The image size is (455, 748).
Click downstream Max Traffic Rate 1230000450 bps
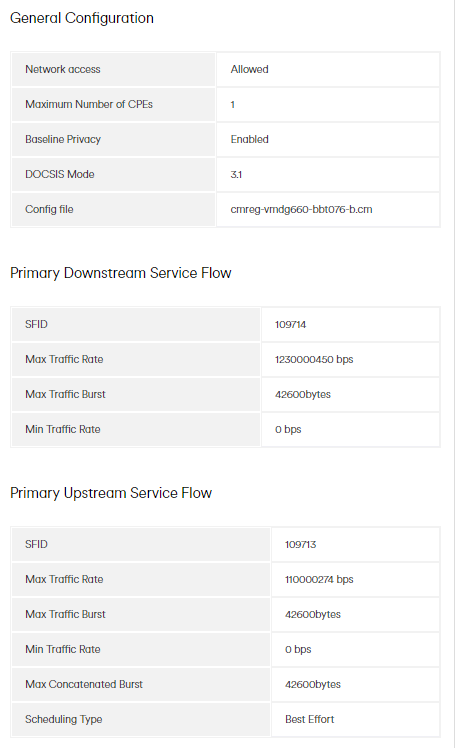click(314, 359)
